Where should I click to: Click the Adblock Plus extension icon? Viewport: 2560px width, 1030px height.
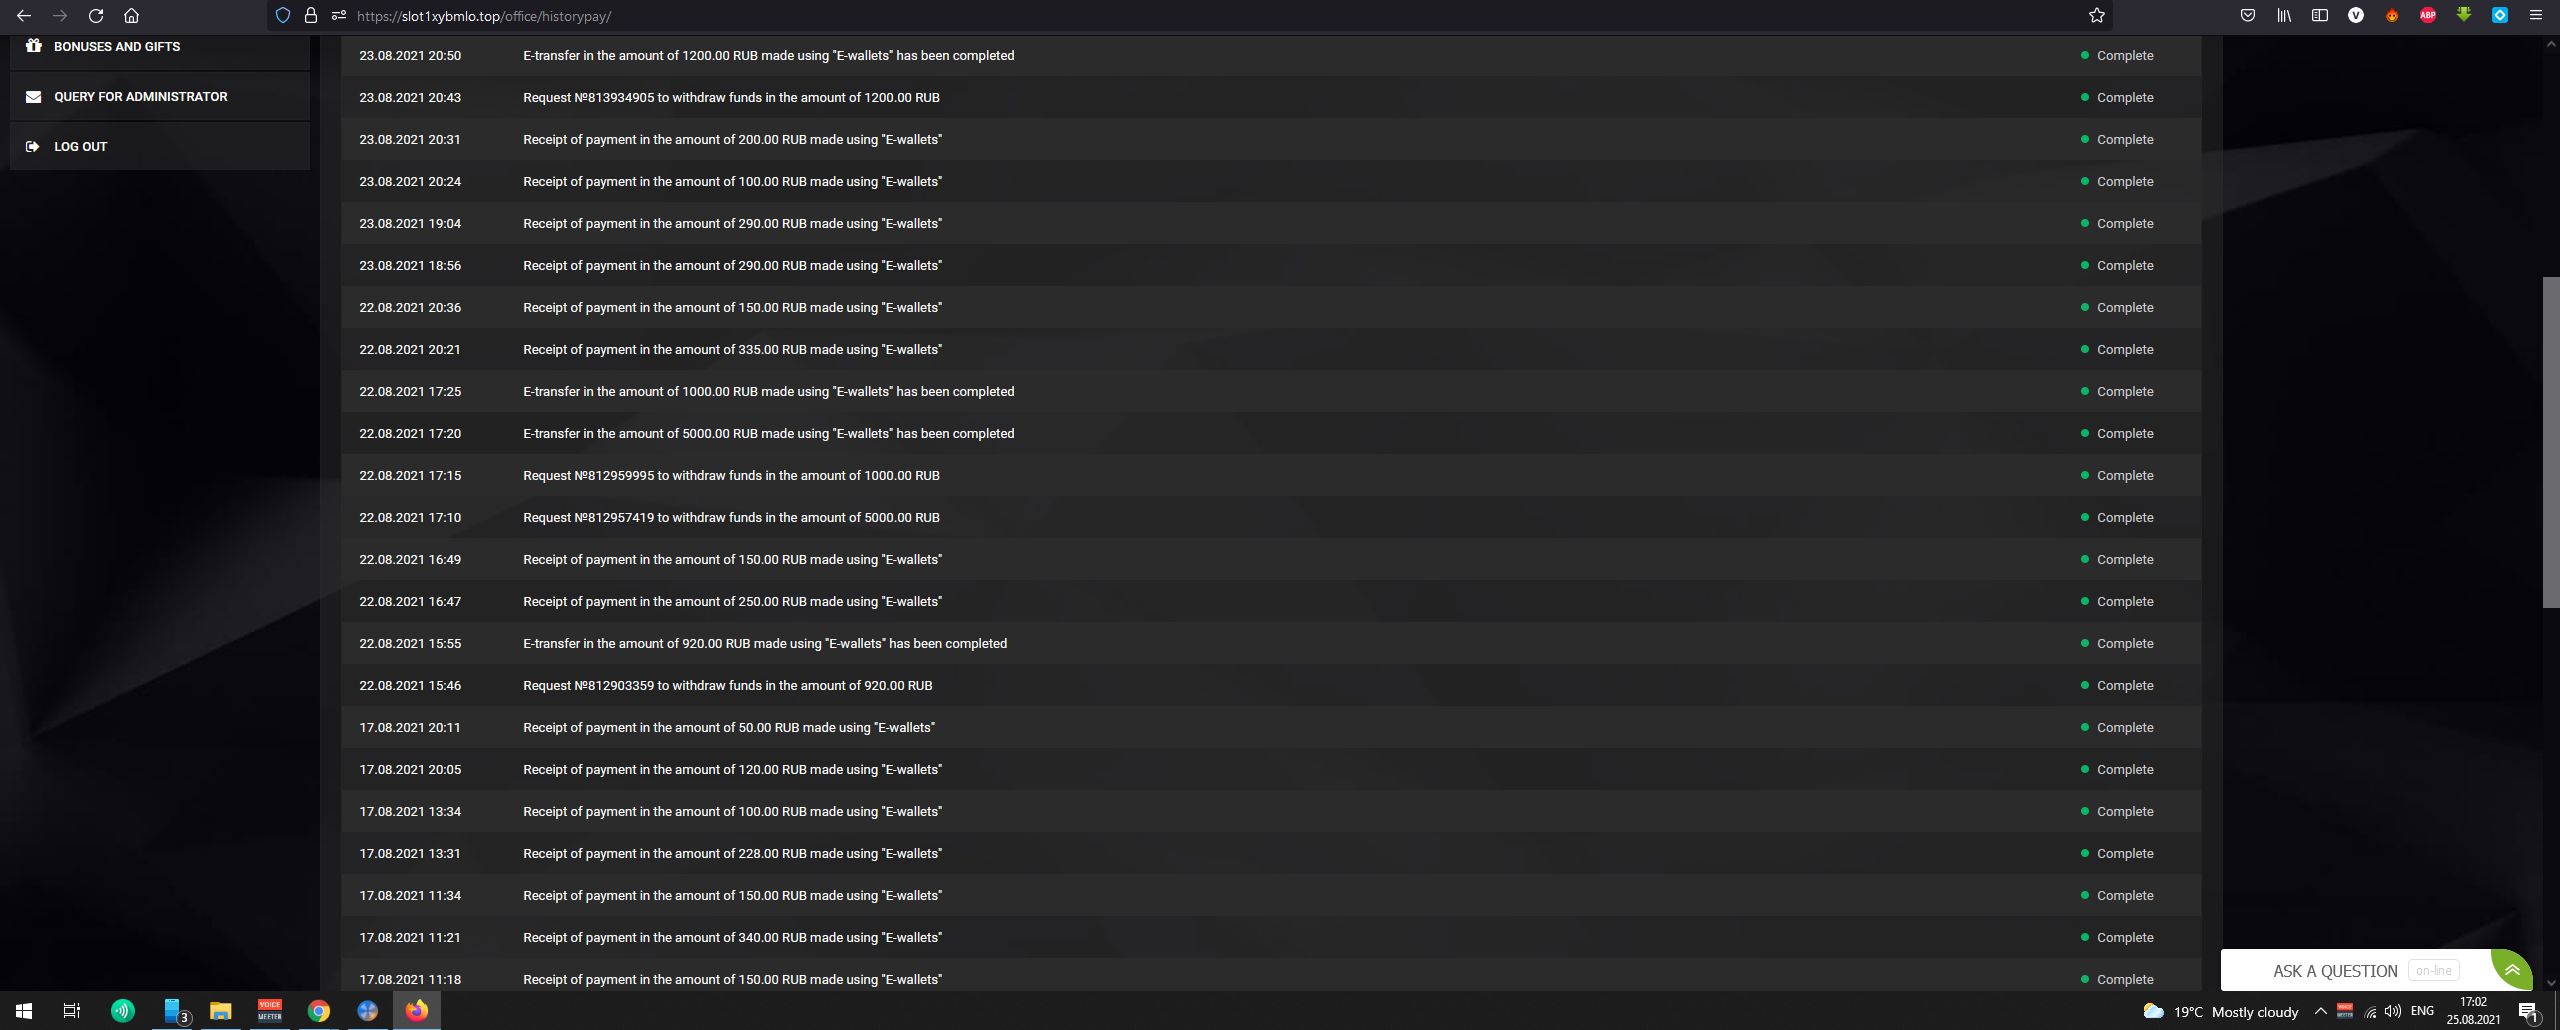pos(2428,15)
